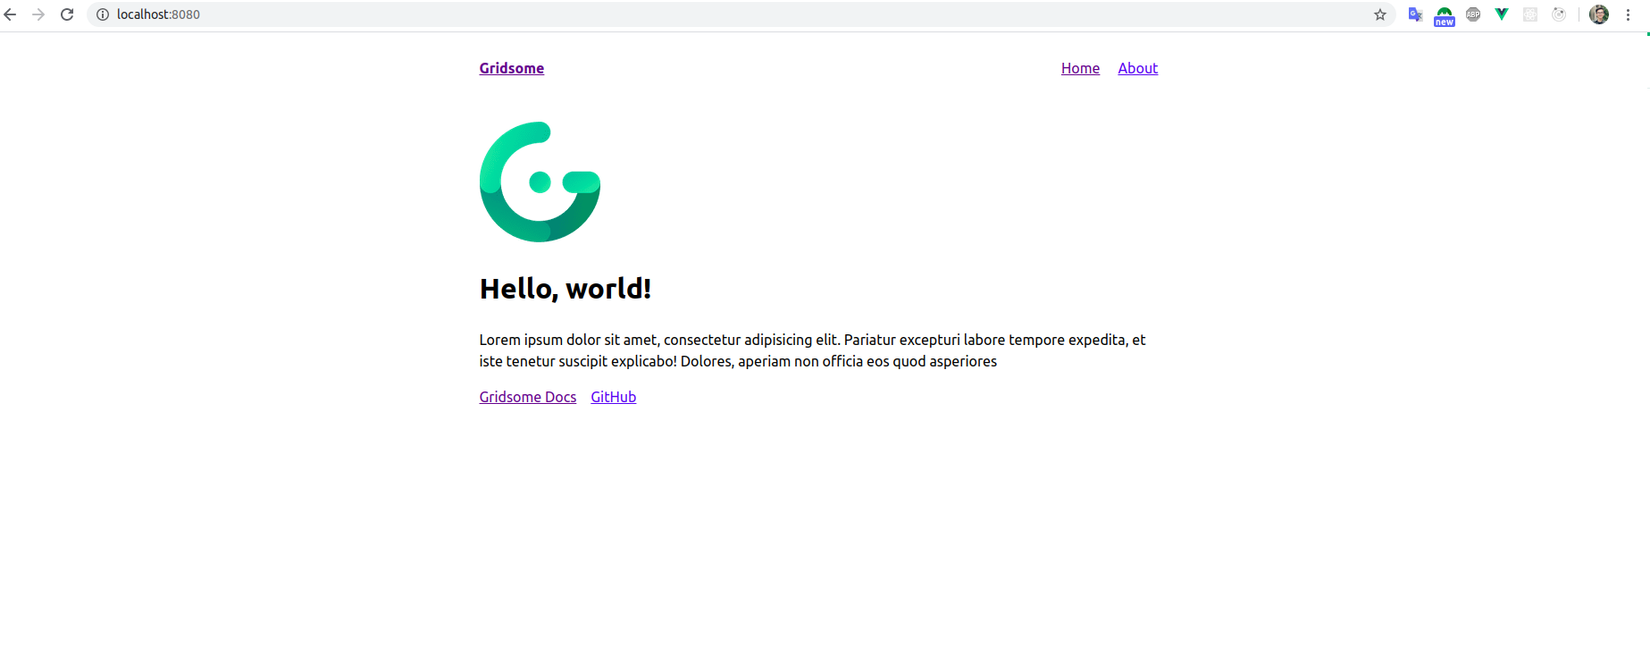
Task: Click the localhost:8080 address bar
Action: 740,14
